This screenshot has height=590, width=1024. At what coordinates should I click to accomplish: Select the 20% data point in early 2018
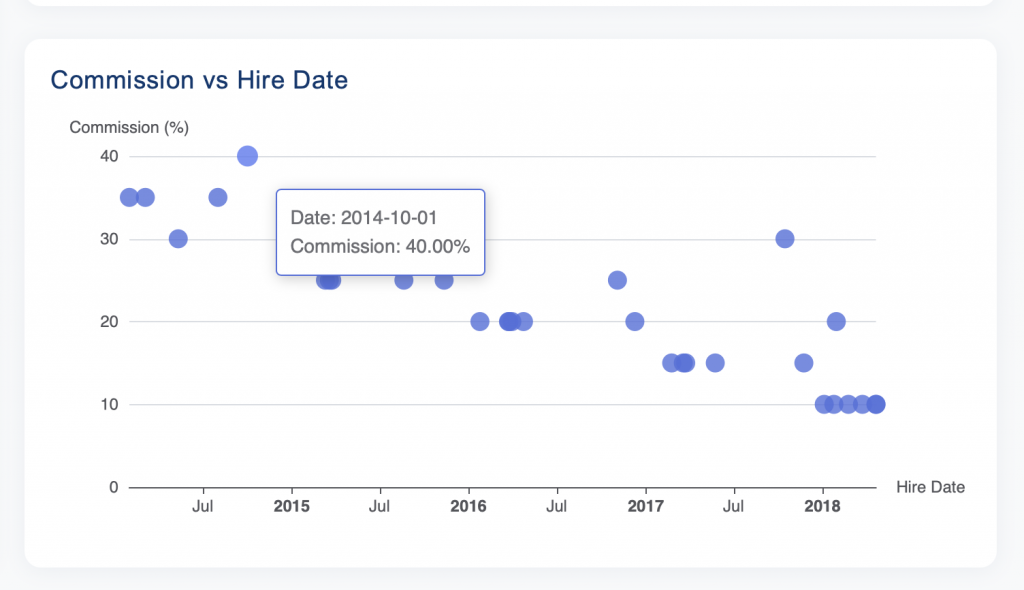click(836, 322)
